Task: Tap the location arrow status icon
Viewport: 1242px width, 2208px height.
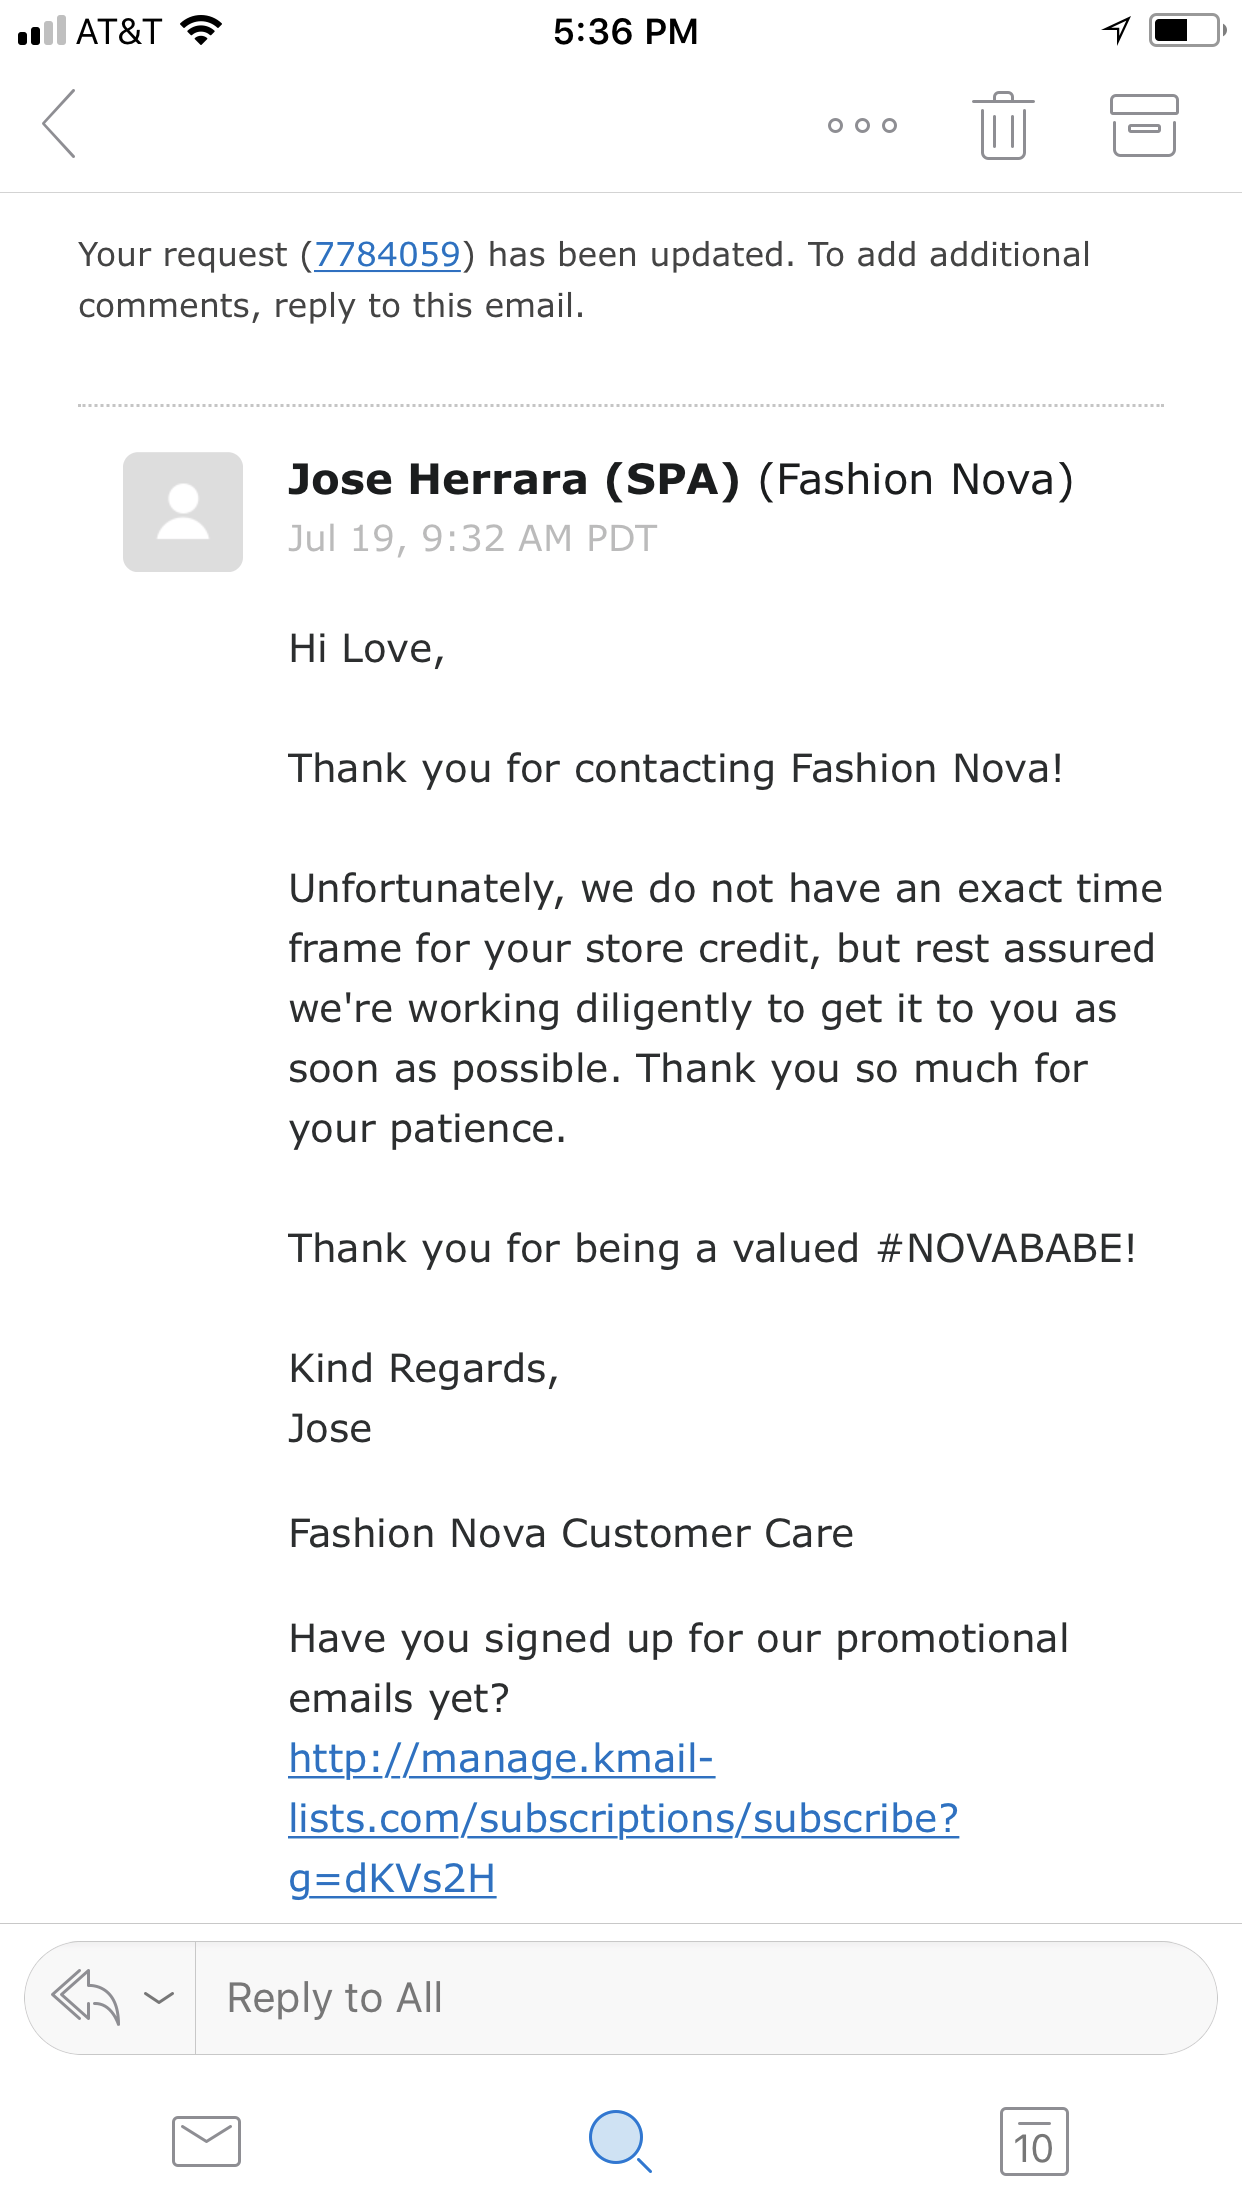Action: 1116,31
